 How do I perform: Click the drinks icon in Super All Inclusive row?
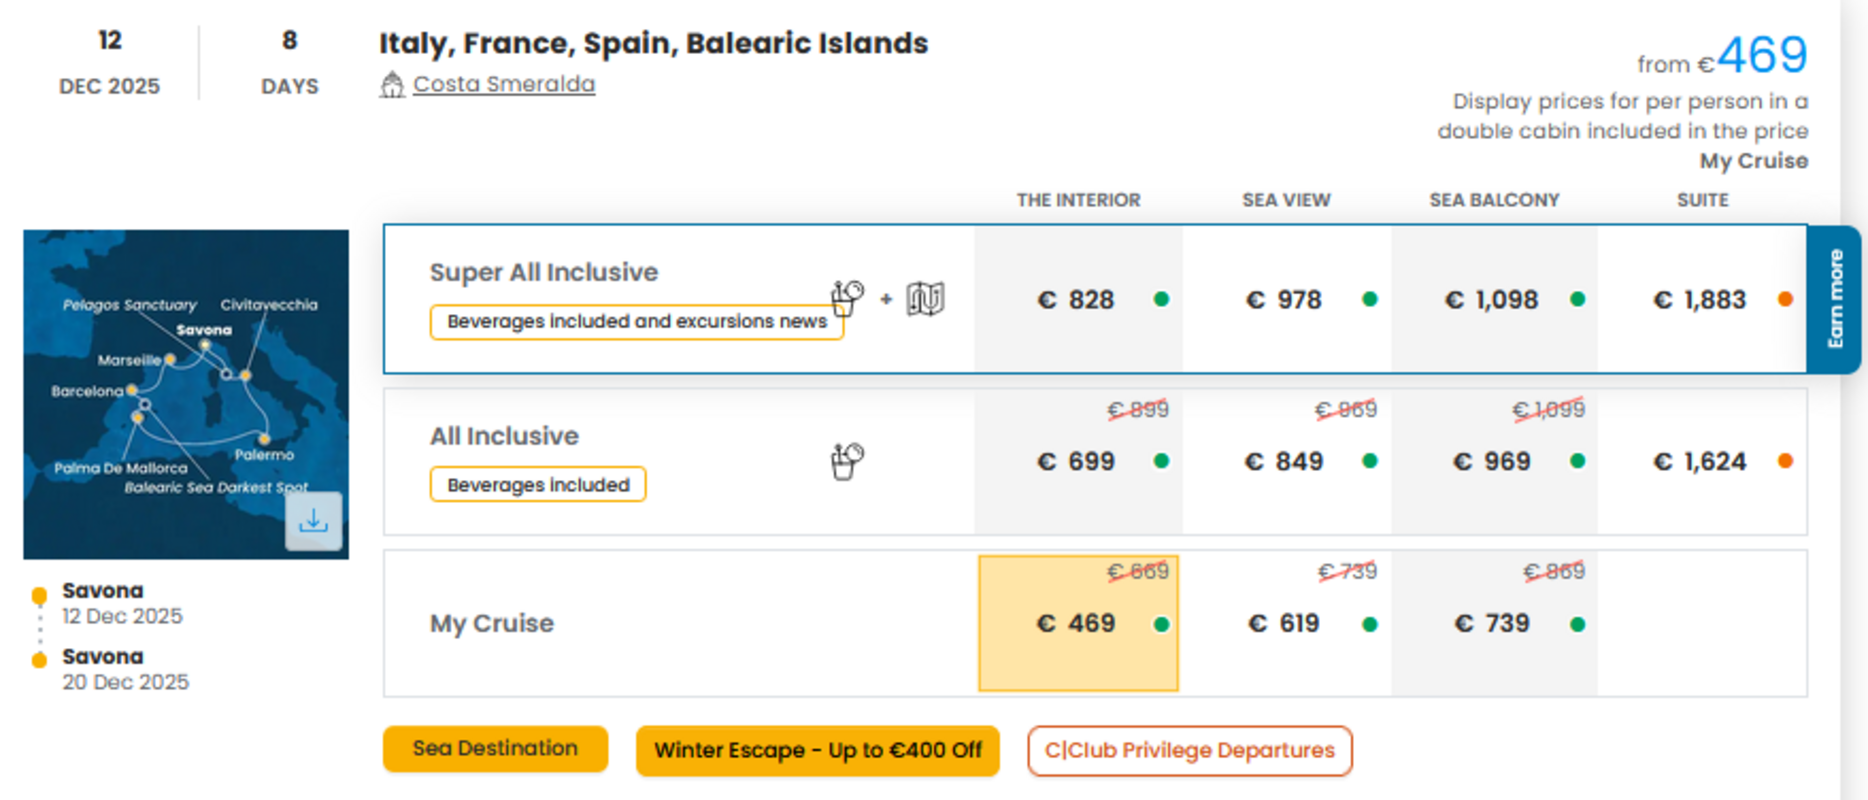tap(847, 298)
